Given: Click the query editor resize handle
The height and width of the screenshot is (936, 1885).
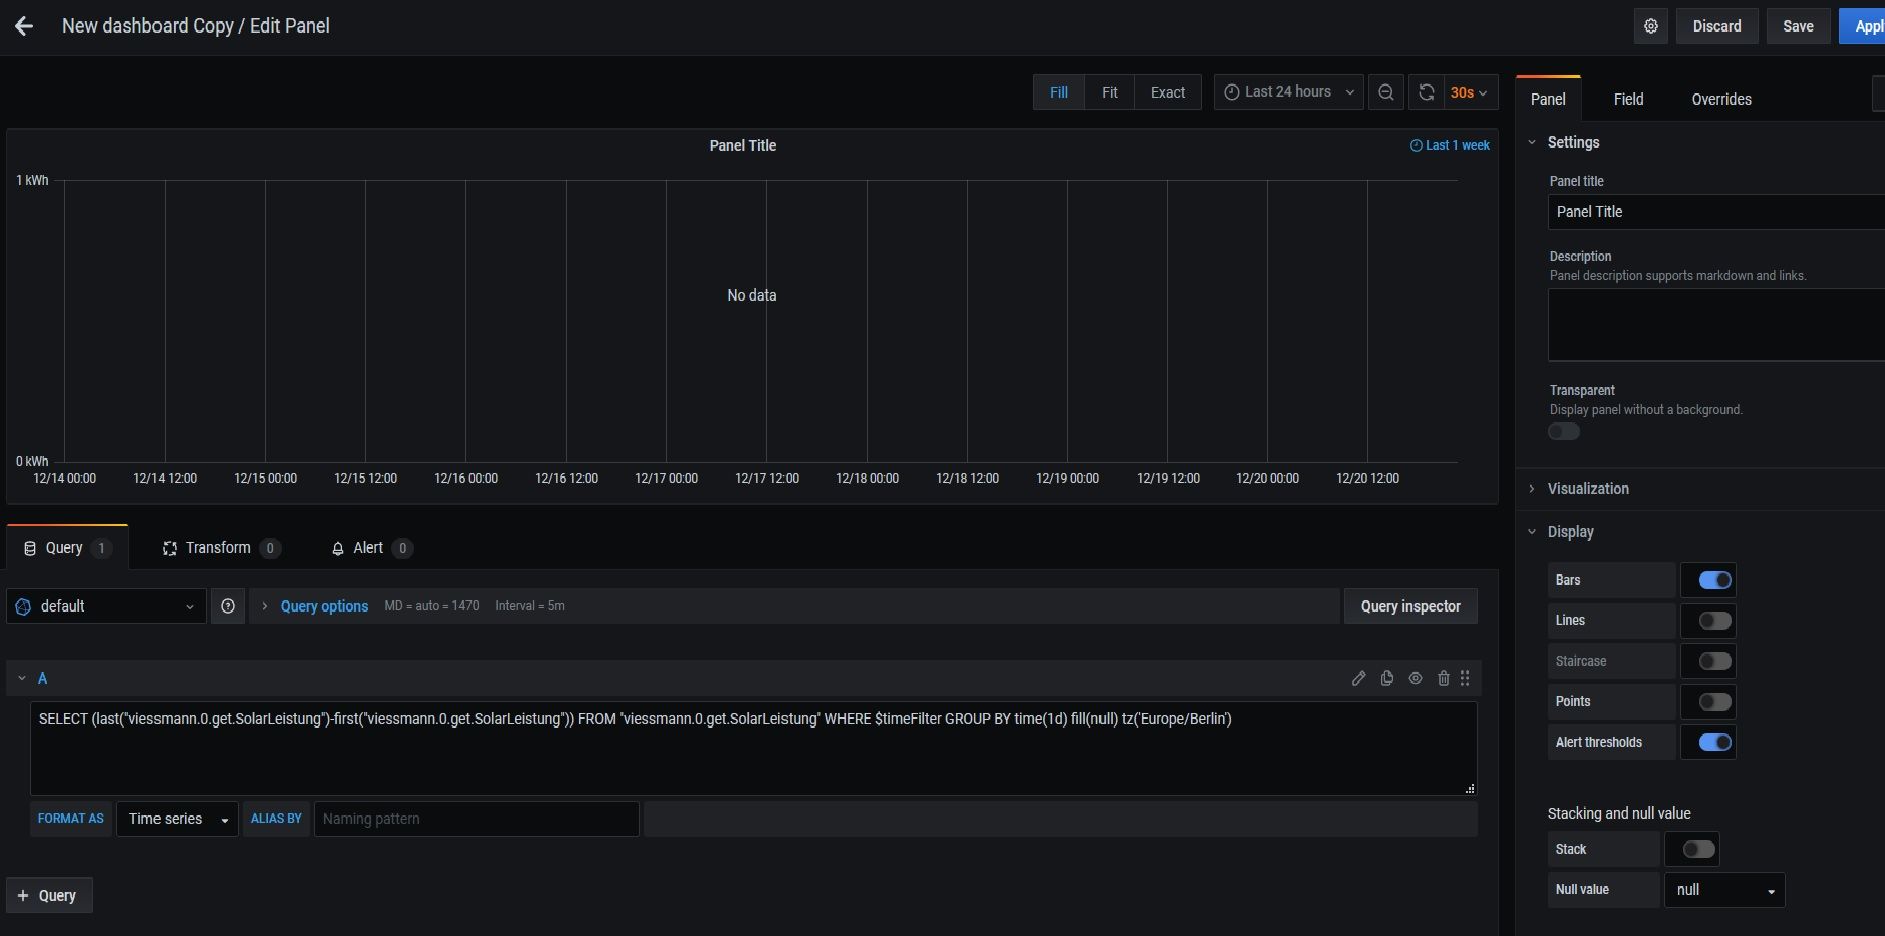Looking at the screenshot, I should (x=1469, y=788).
